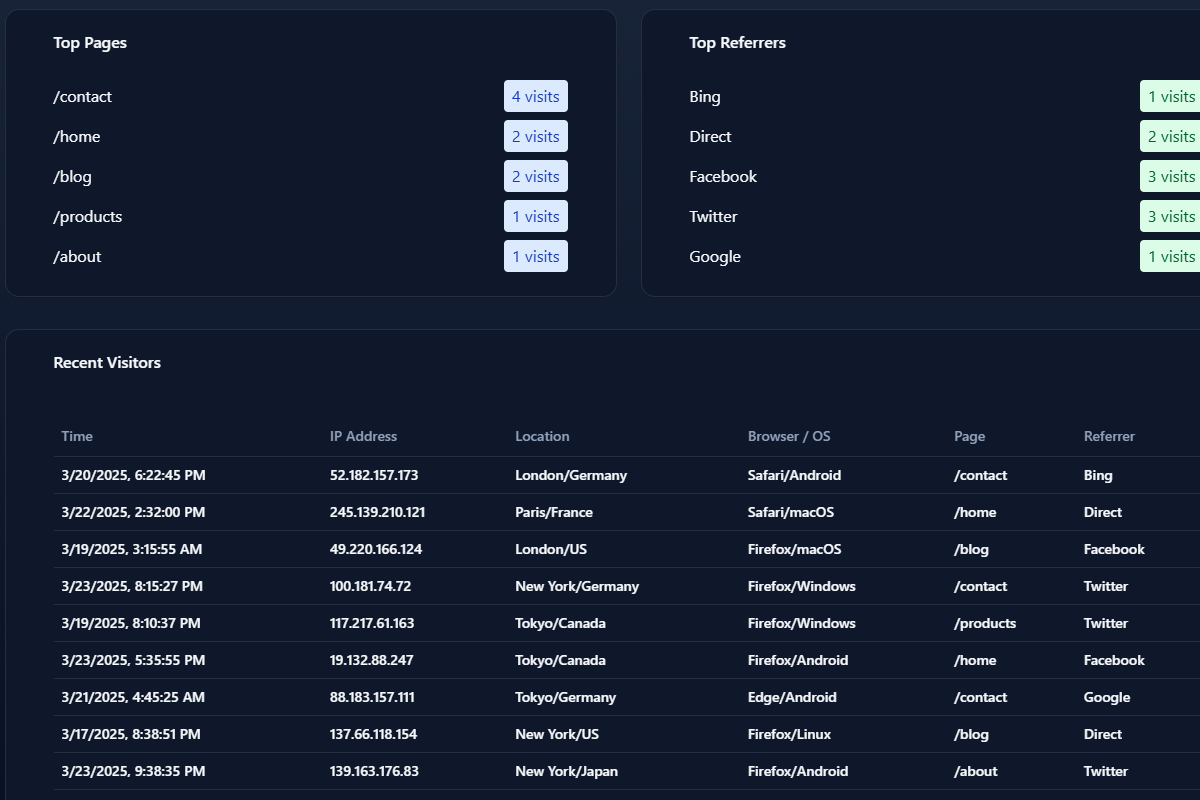Select IP address 100.181.74.72
1200x800 pixels.
[370, 586]
